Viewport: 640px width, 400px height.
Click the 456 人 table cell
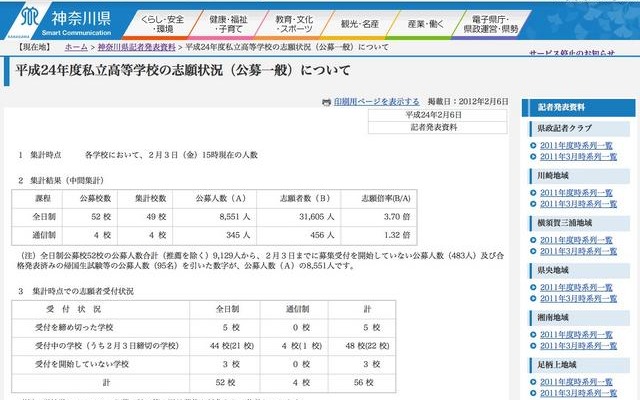coord(299,236)
